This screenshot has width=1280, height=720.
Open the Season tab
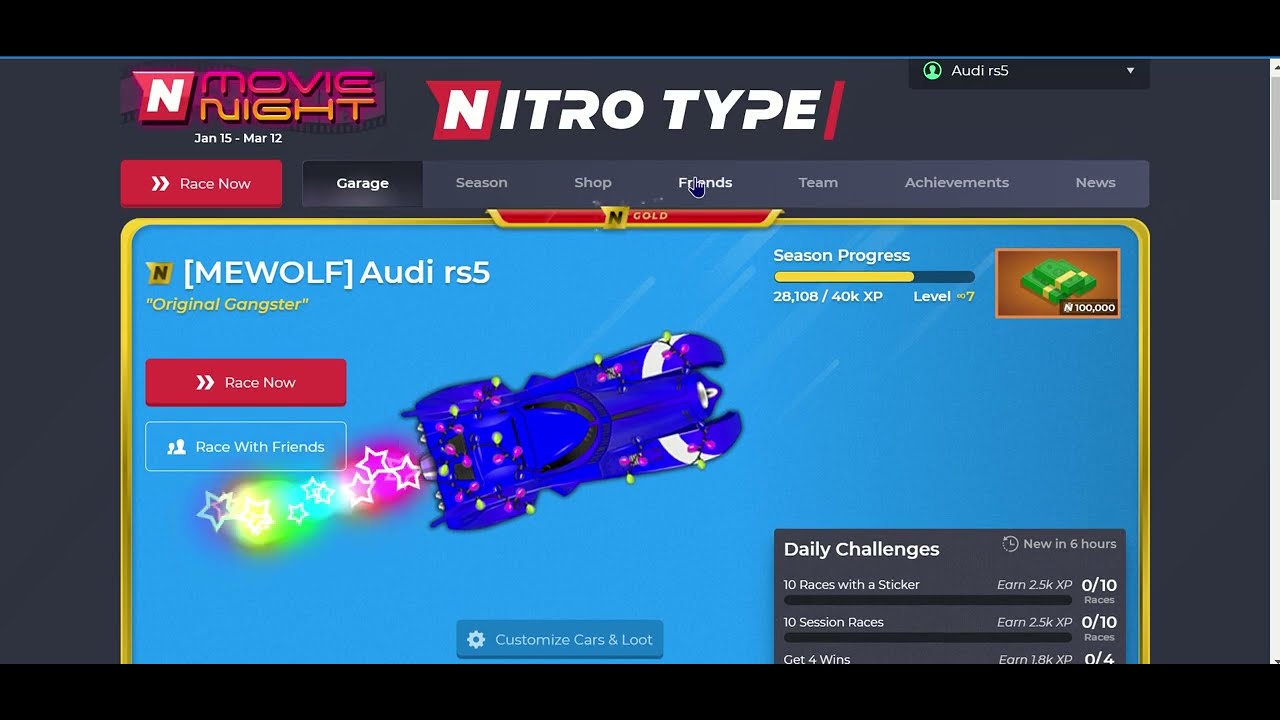pos(482,183)
